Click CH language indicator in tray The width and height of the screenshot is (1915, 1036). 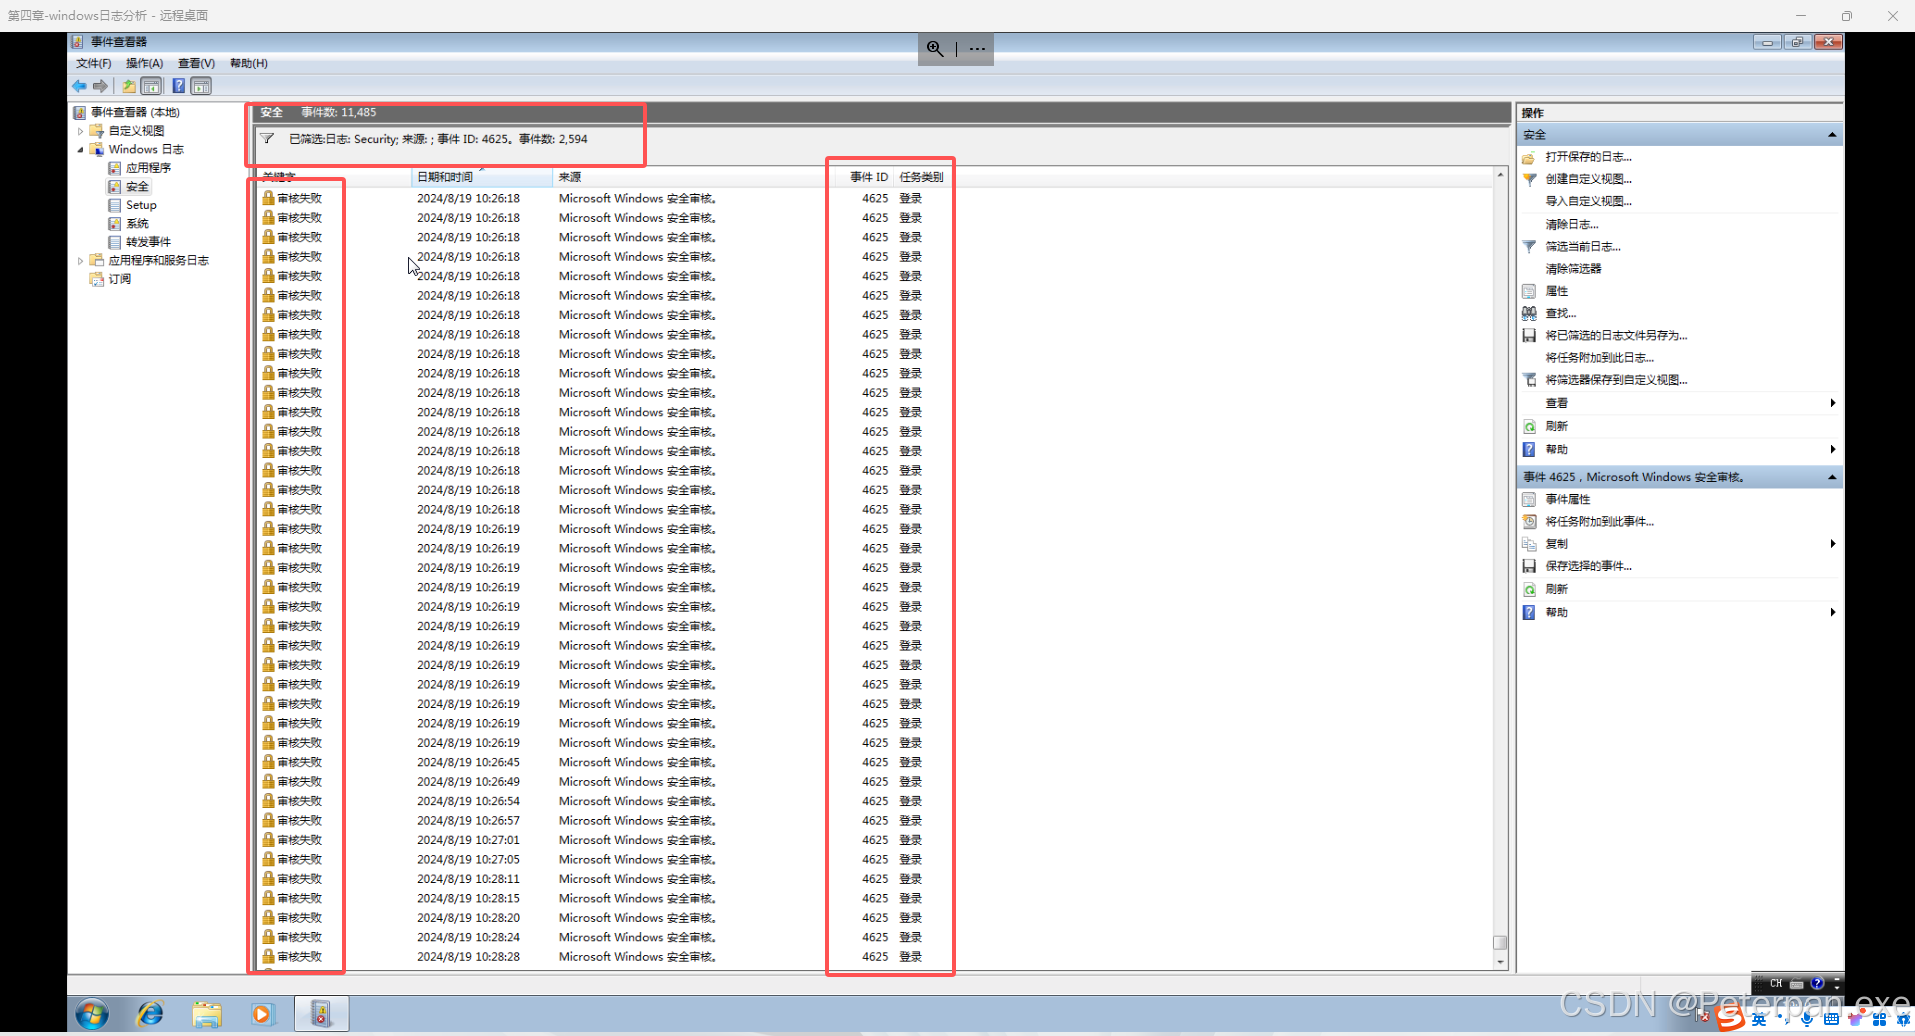(1776, 983)
